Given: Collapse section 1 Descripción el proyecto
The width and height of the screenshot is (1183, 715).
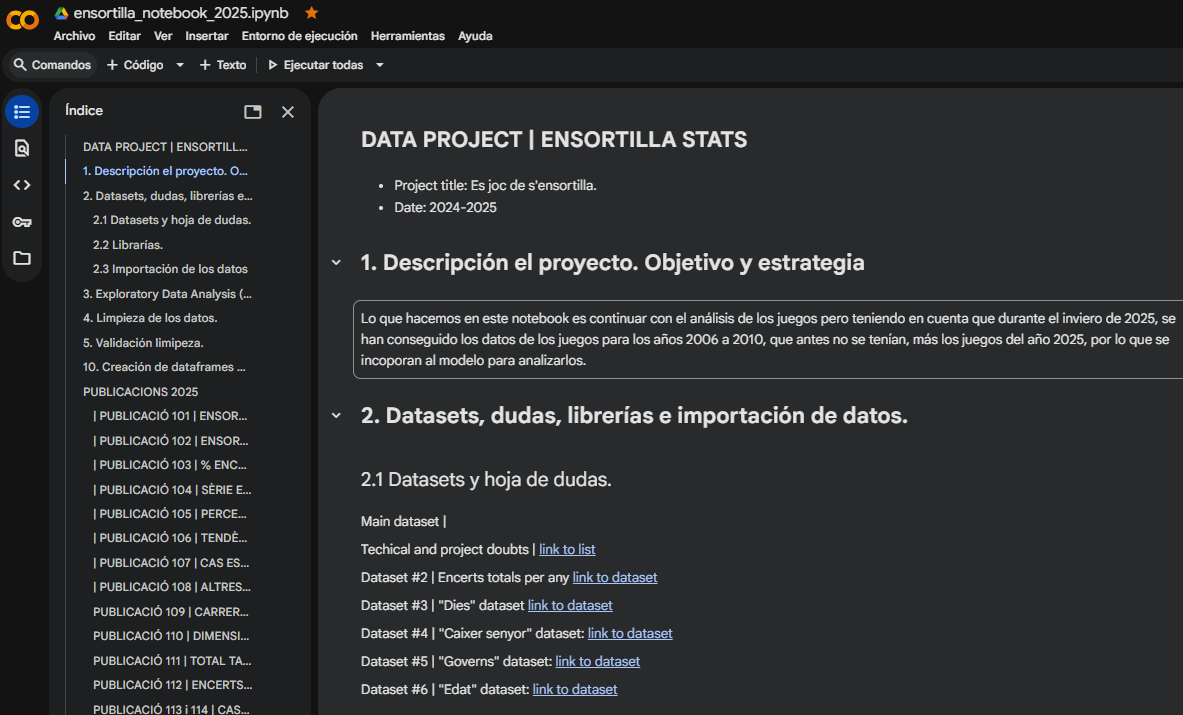Looking at the screenshot, I should click(x=336, y=263).
